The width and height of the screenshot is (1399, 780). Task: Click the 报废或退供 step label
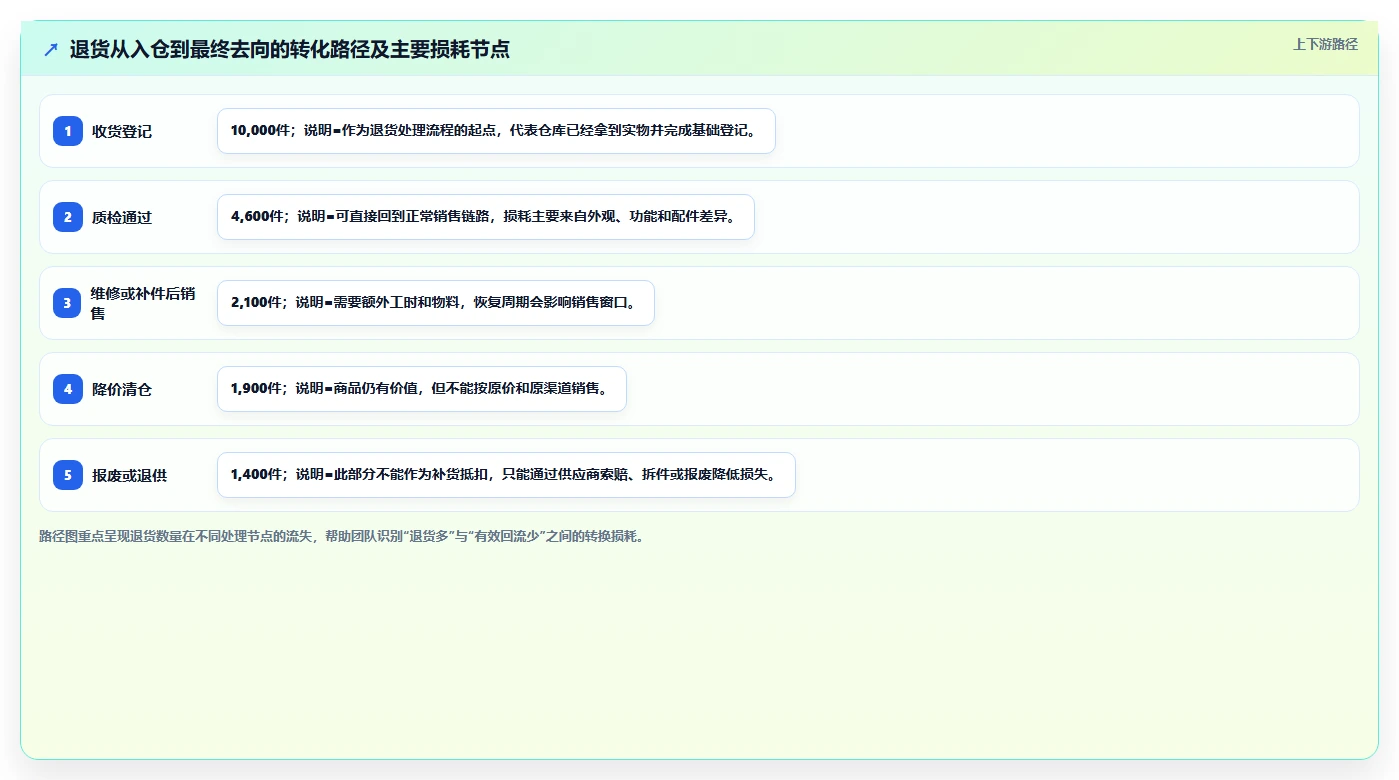point(129,475)
